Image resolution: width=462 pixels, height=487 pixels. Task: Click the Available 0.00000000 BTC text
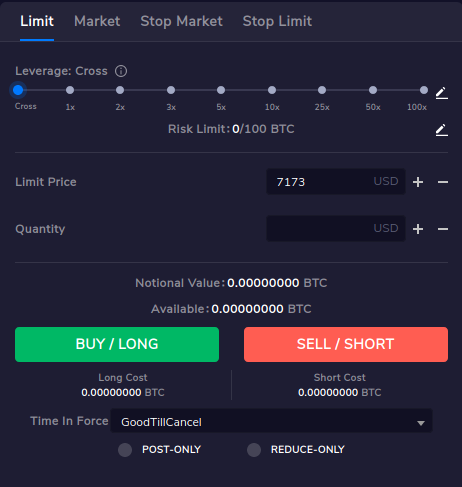(231, 309)
